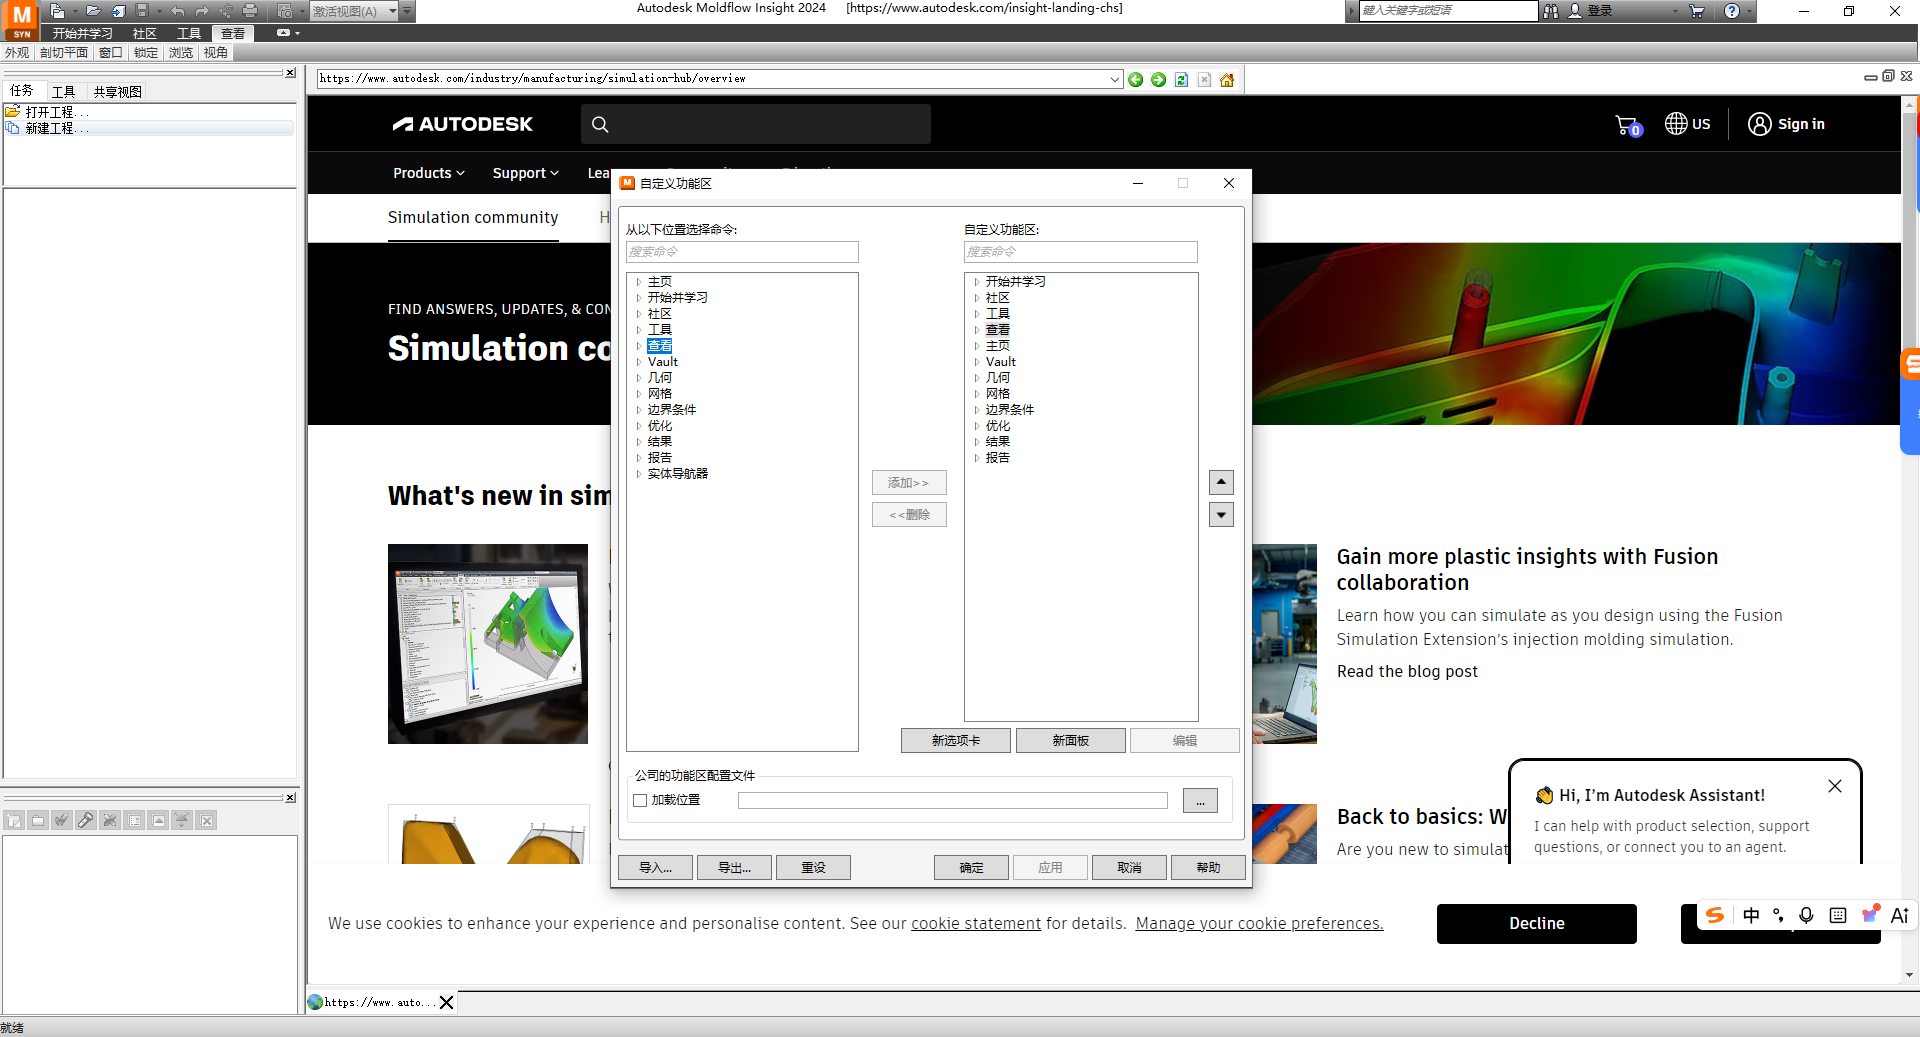Expand the 网格 node in left command tree
Viewport: 1920px width, 1037px height.
coord(639,394)
